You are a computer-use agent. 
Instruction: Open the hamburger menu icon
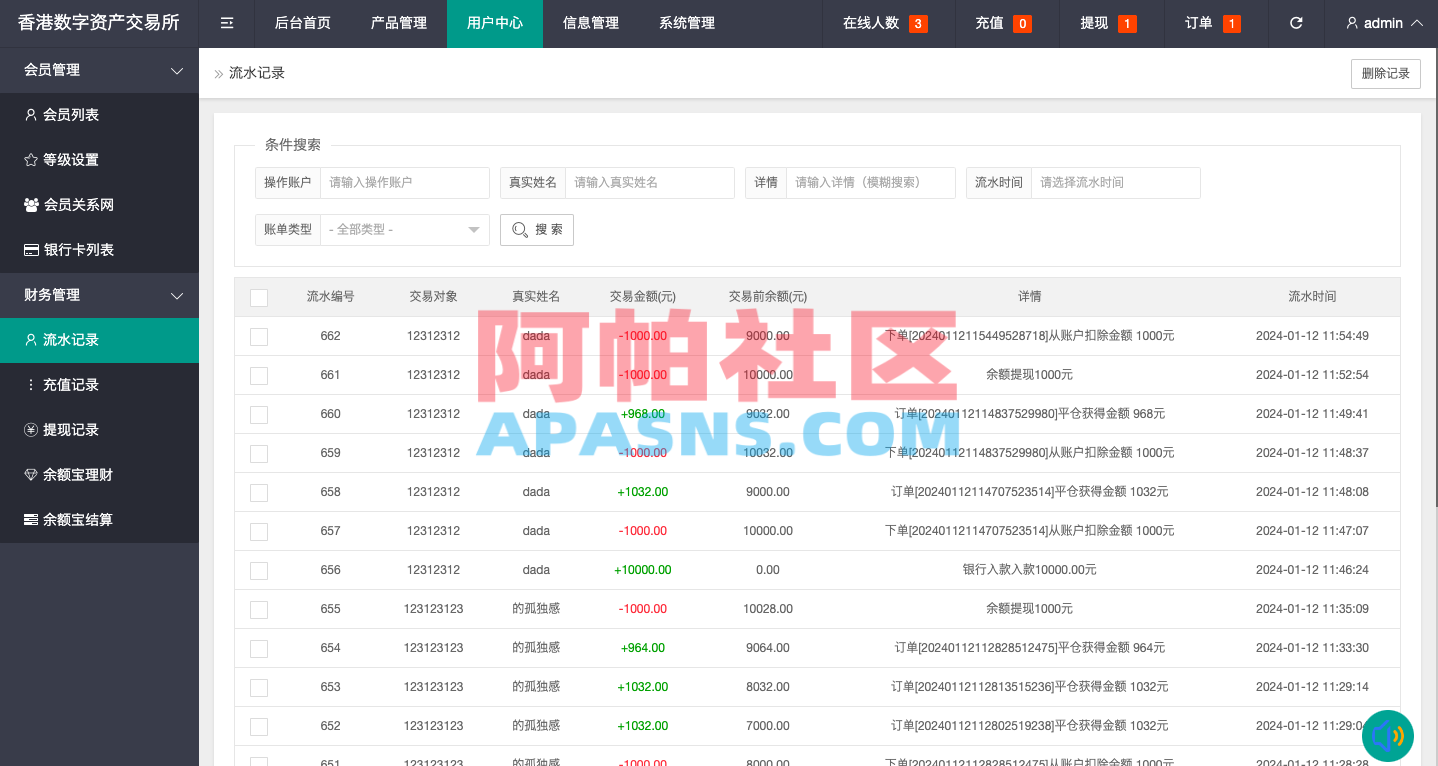[x=225, y=23]
